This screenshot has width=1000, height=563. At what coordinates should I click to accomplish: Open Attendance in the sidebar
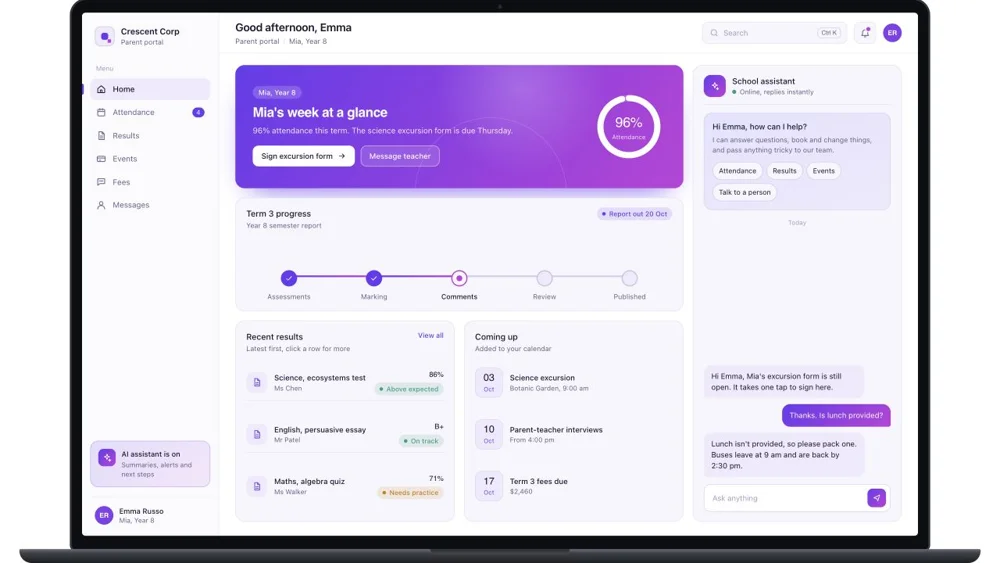point(150,112)
